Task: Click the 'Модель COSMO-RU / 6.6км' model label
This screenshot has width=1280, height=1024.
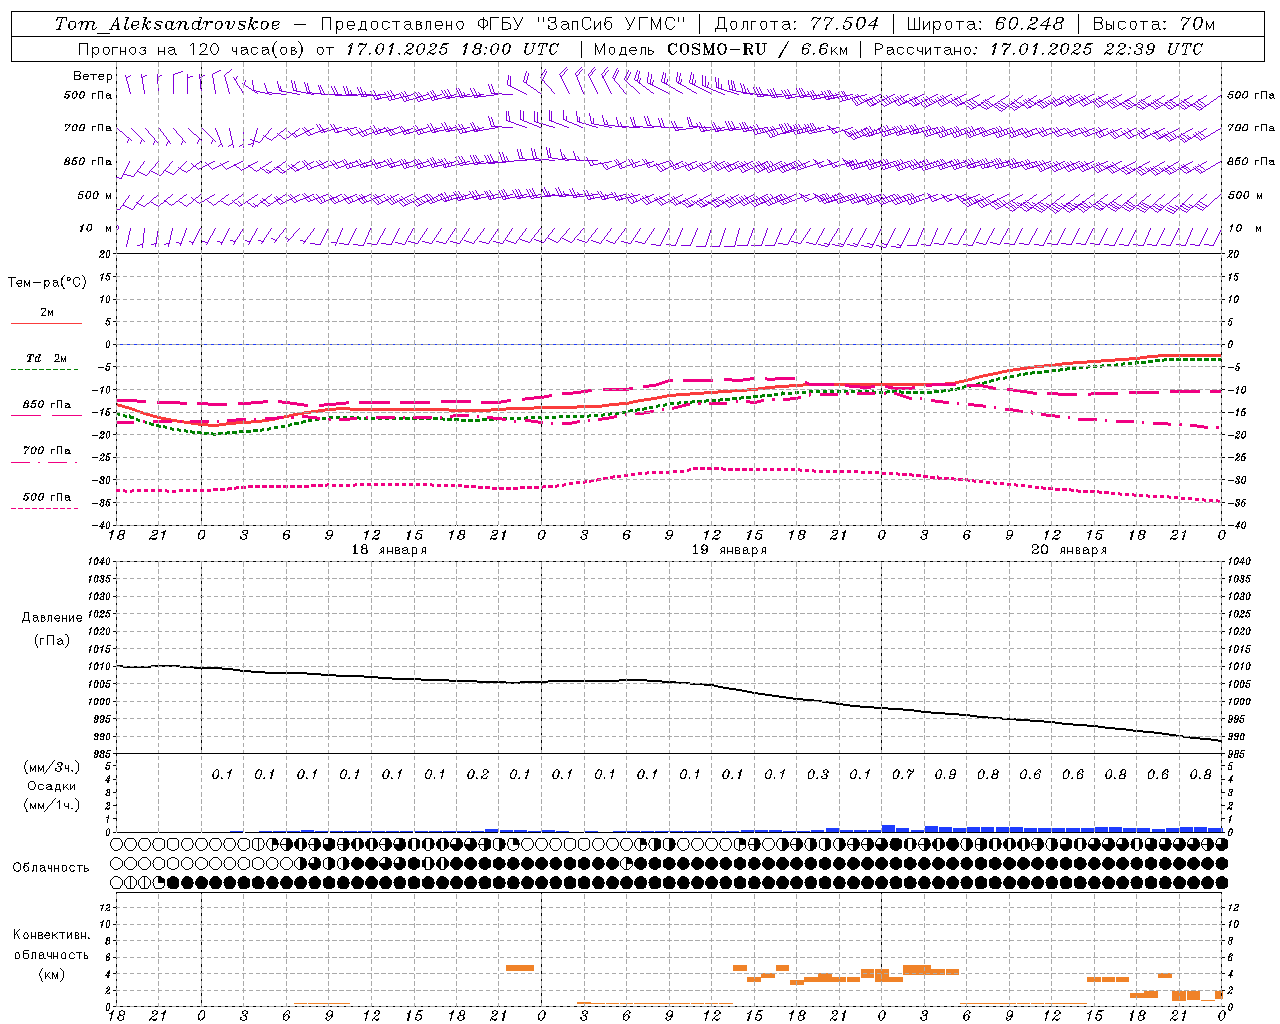Action: (721, 49)
